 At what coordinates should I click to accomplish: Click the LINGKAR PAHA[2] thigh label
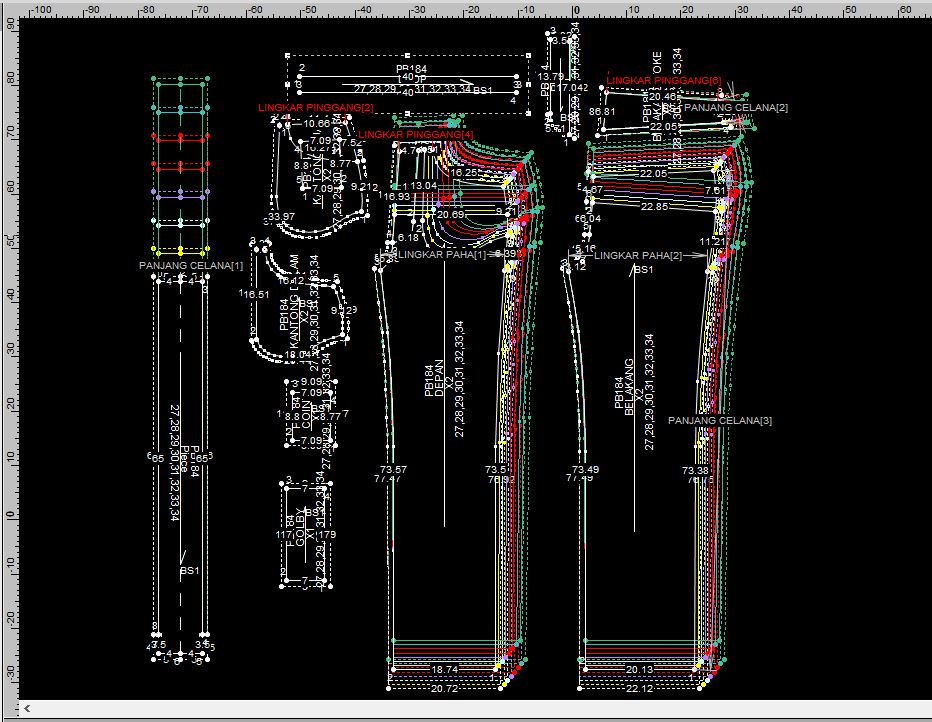638,256
